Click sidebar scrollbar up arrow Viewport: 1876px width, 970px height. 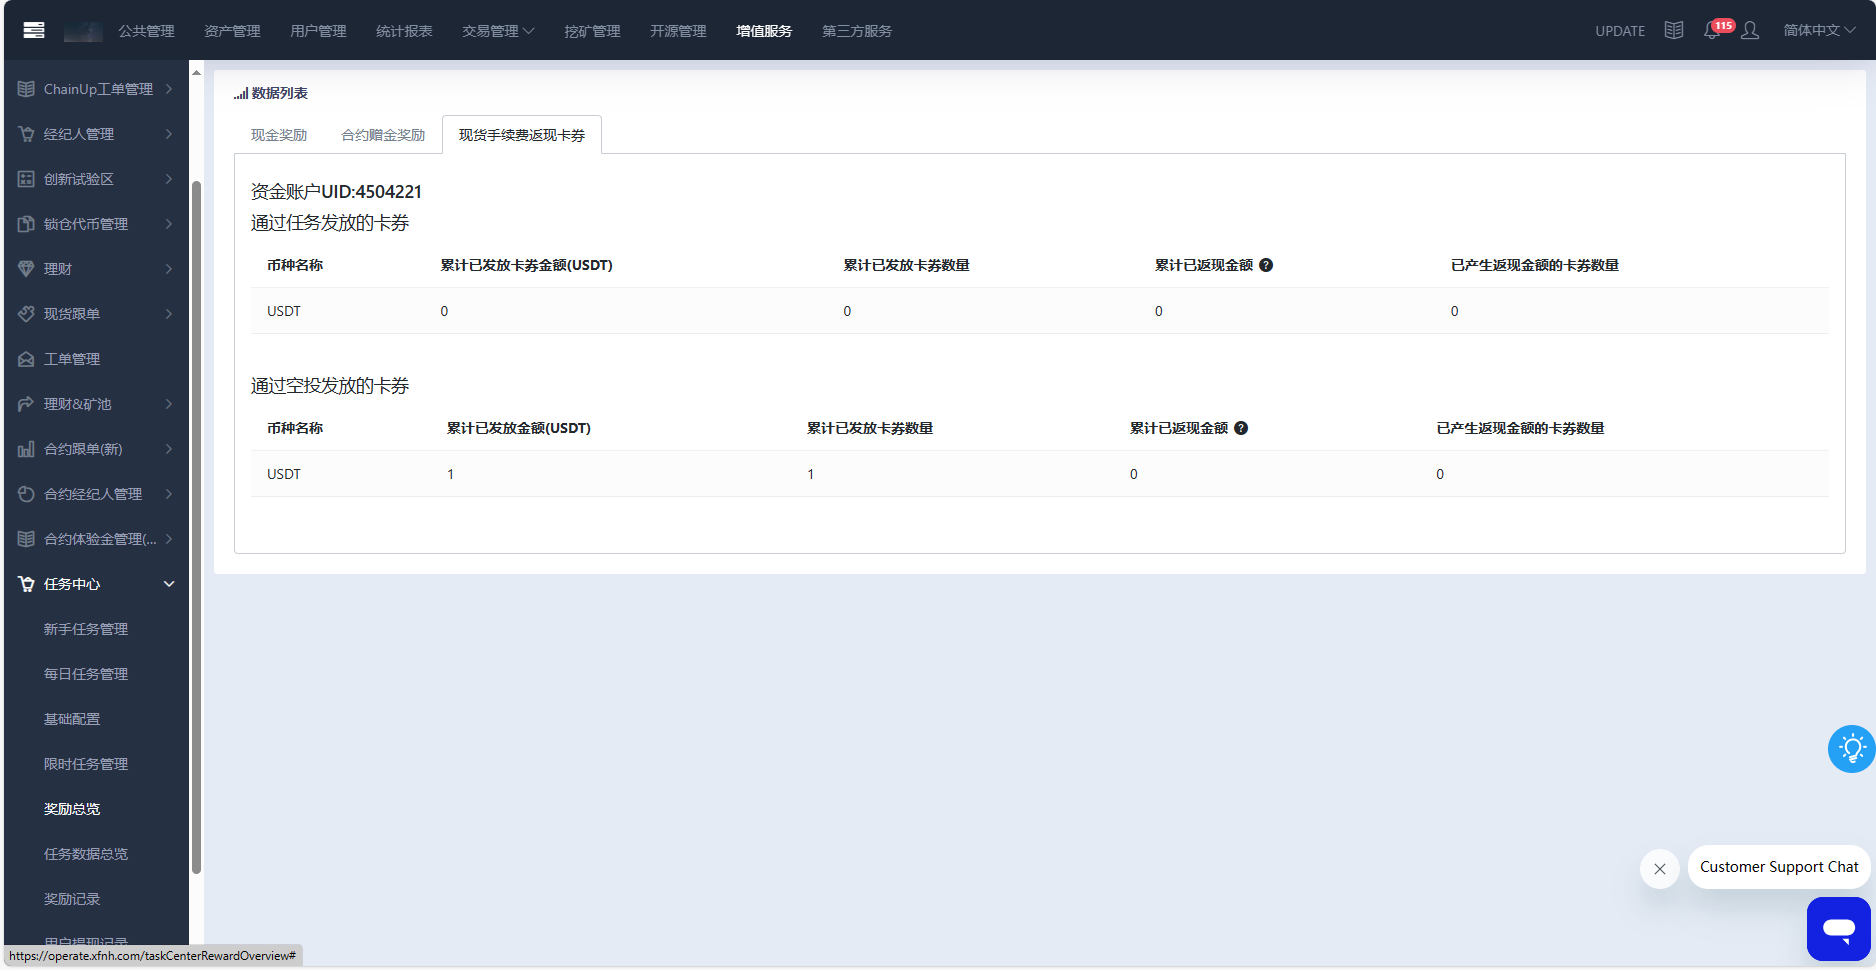point(197,73)
